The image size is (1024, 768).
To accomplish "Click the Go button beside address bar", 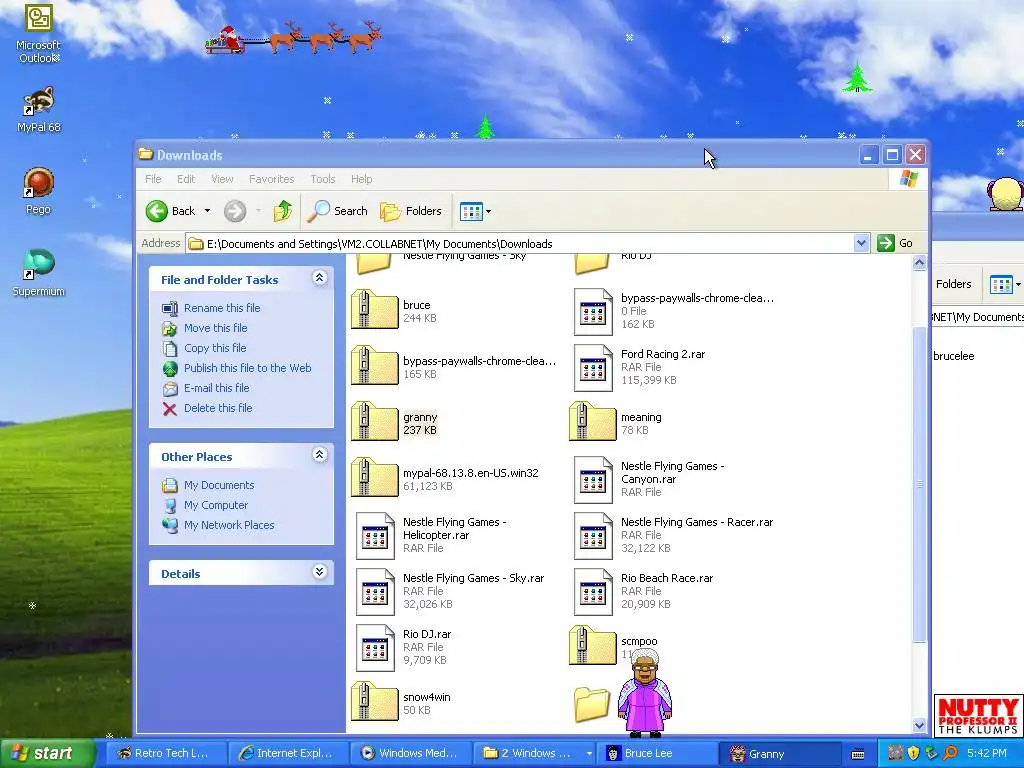I will (x=896, y=243).
